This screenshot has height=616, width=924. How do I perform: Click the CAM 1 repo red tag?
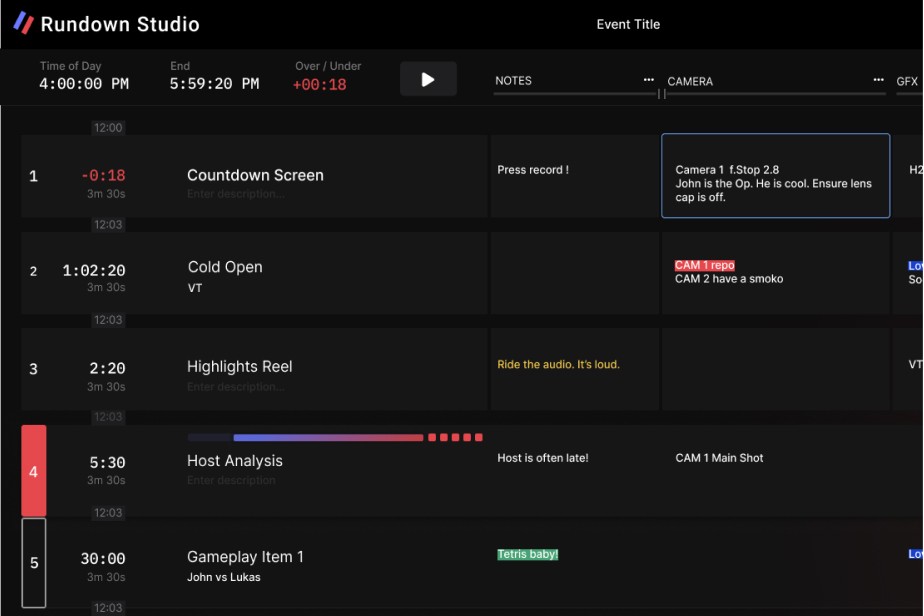point(704,265)
